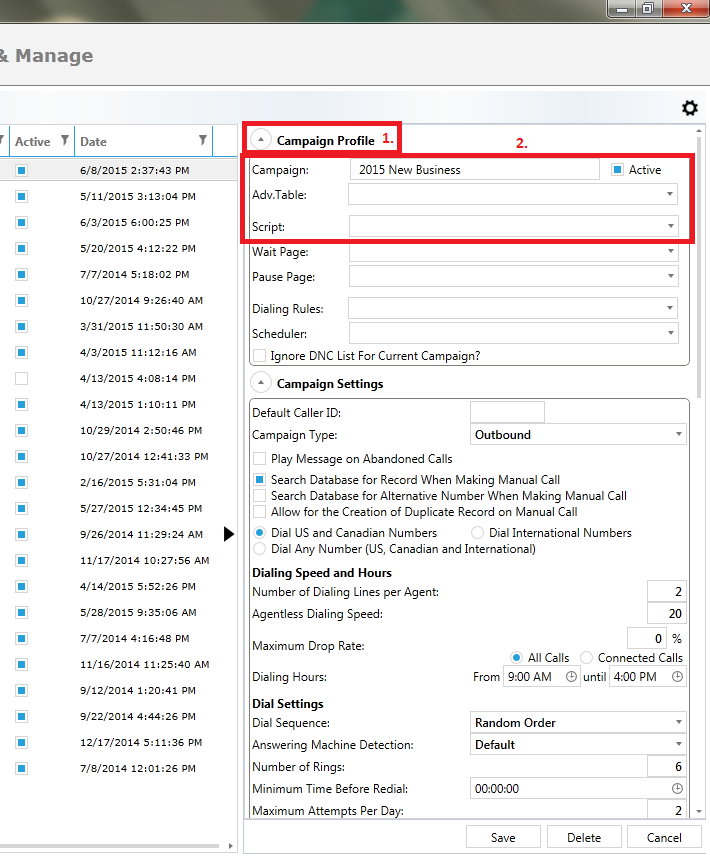Enable Ignore DNC List For Current Campaign

point(260,355)
